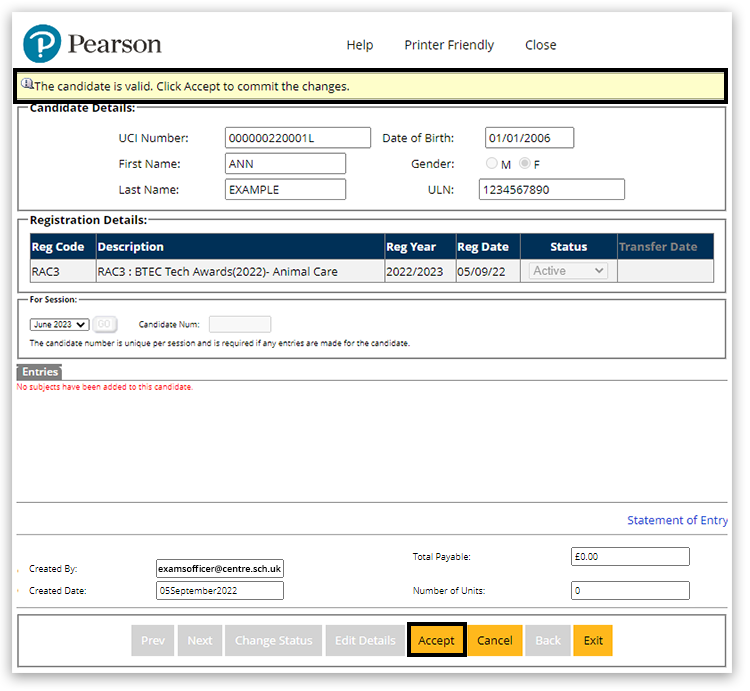Click Printer Friendly in the top menu

[449, 45]
